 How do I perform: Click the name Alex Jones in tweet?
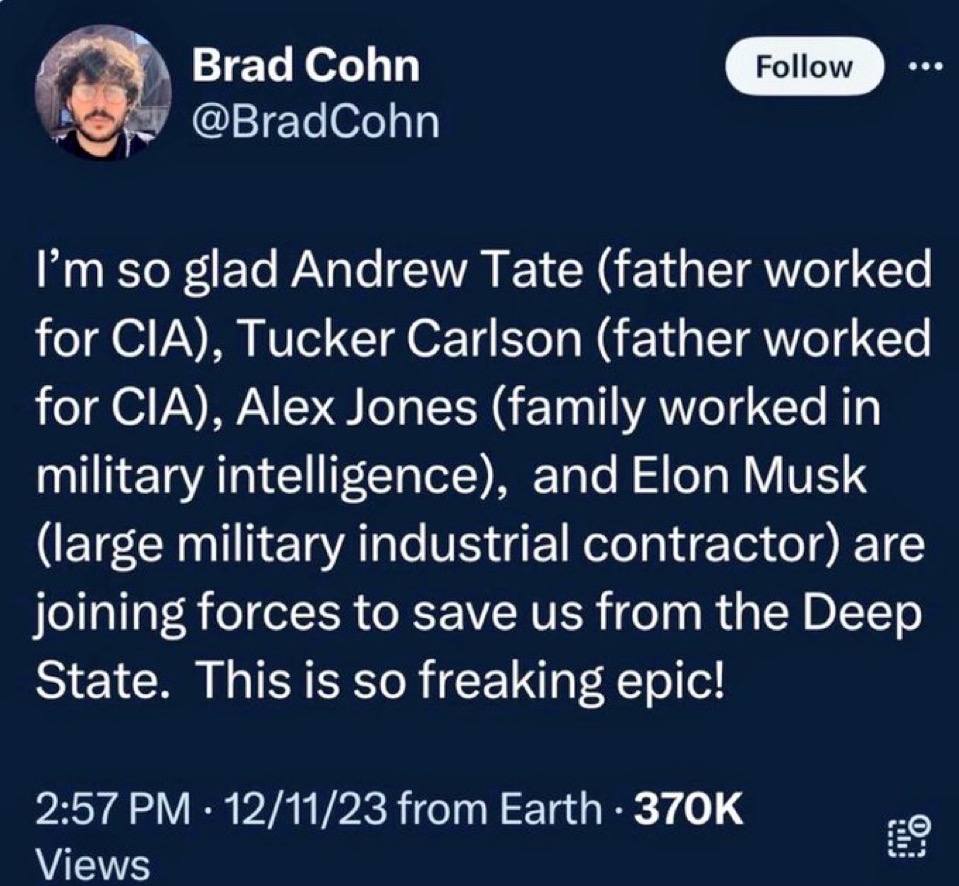(356, 407)
